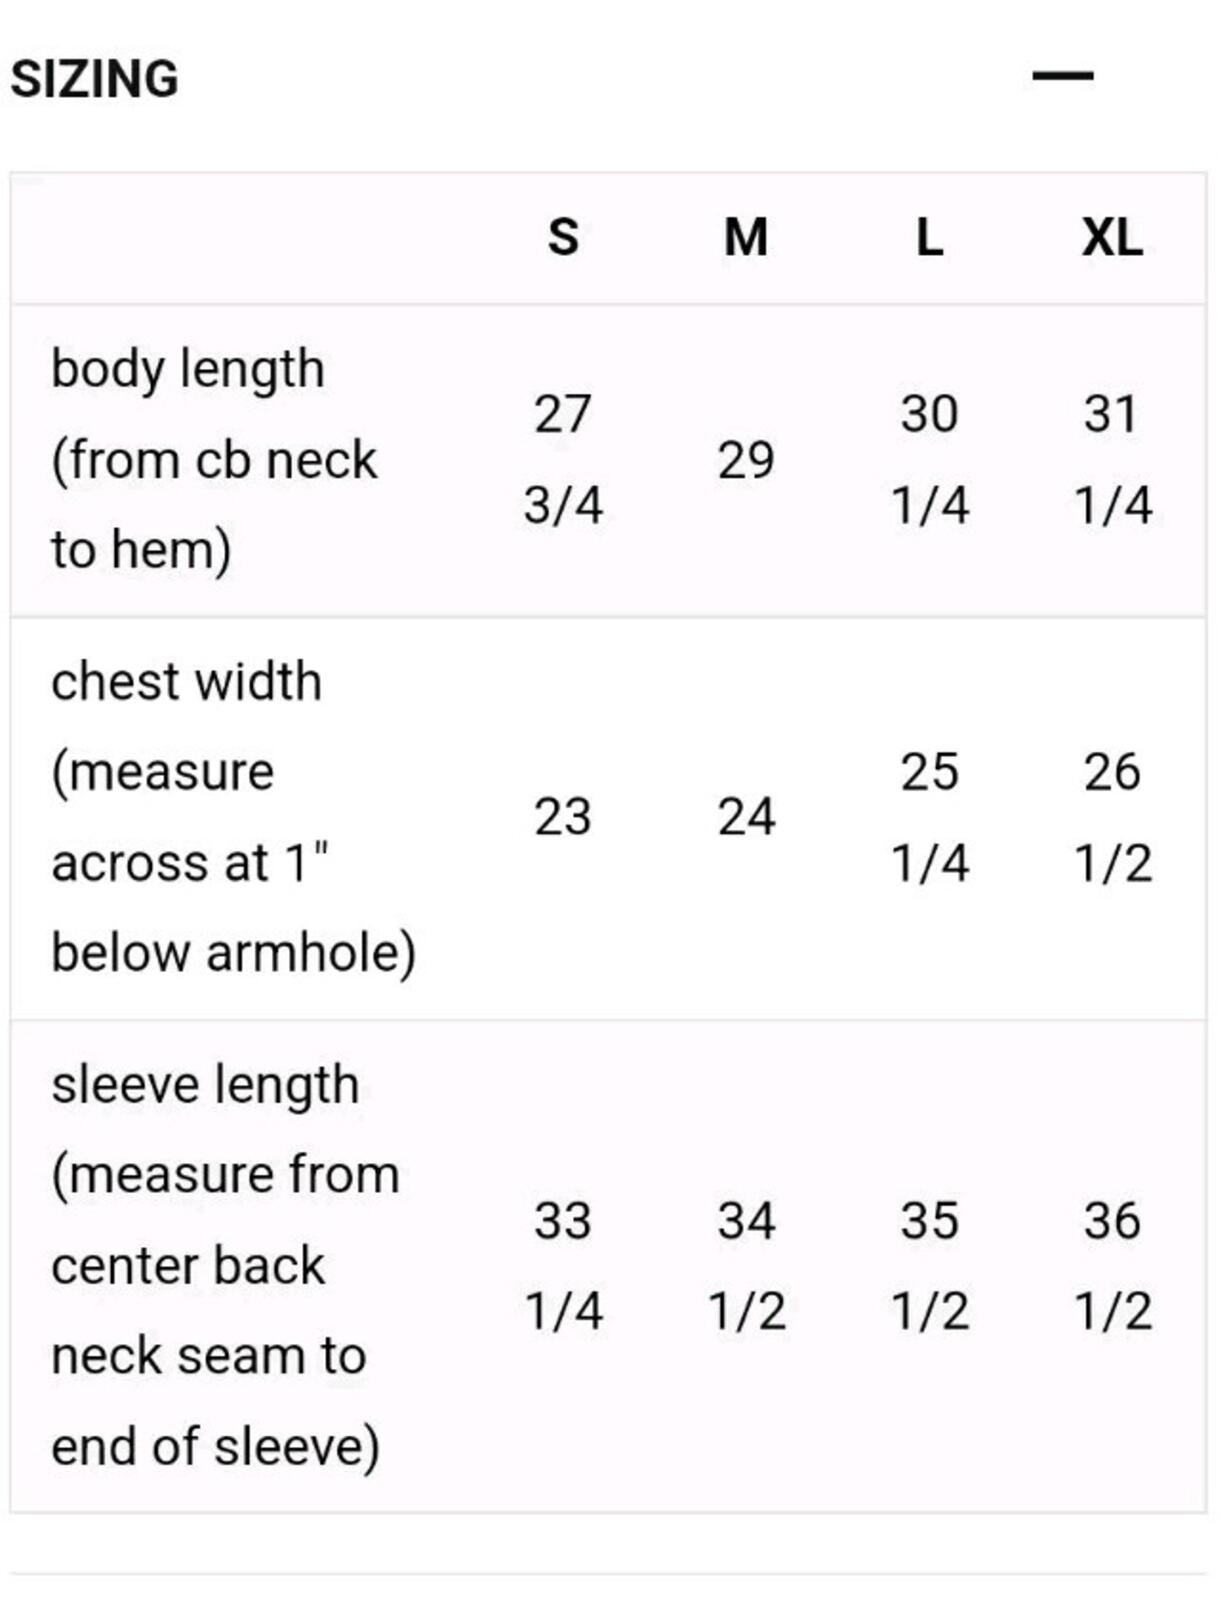Click the SIZING section heading

pyautogui.click(x=95, y=79)
